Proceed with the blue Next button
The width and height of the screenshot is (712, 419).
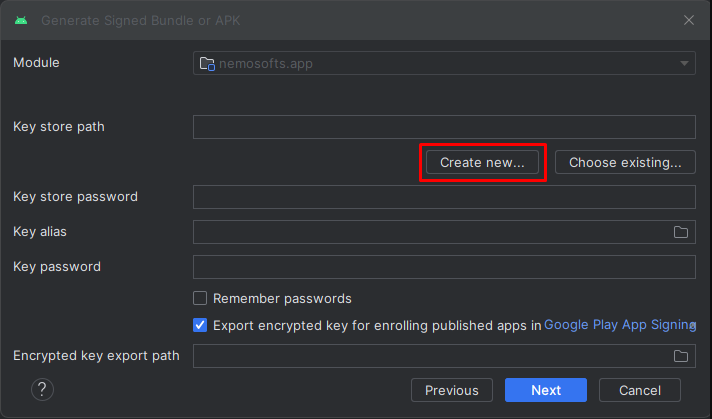pyautogui.click(x=546, y=390)
